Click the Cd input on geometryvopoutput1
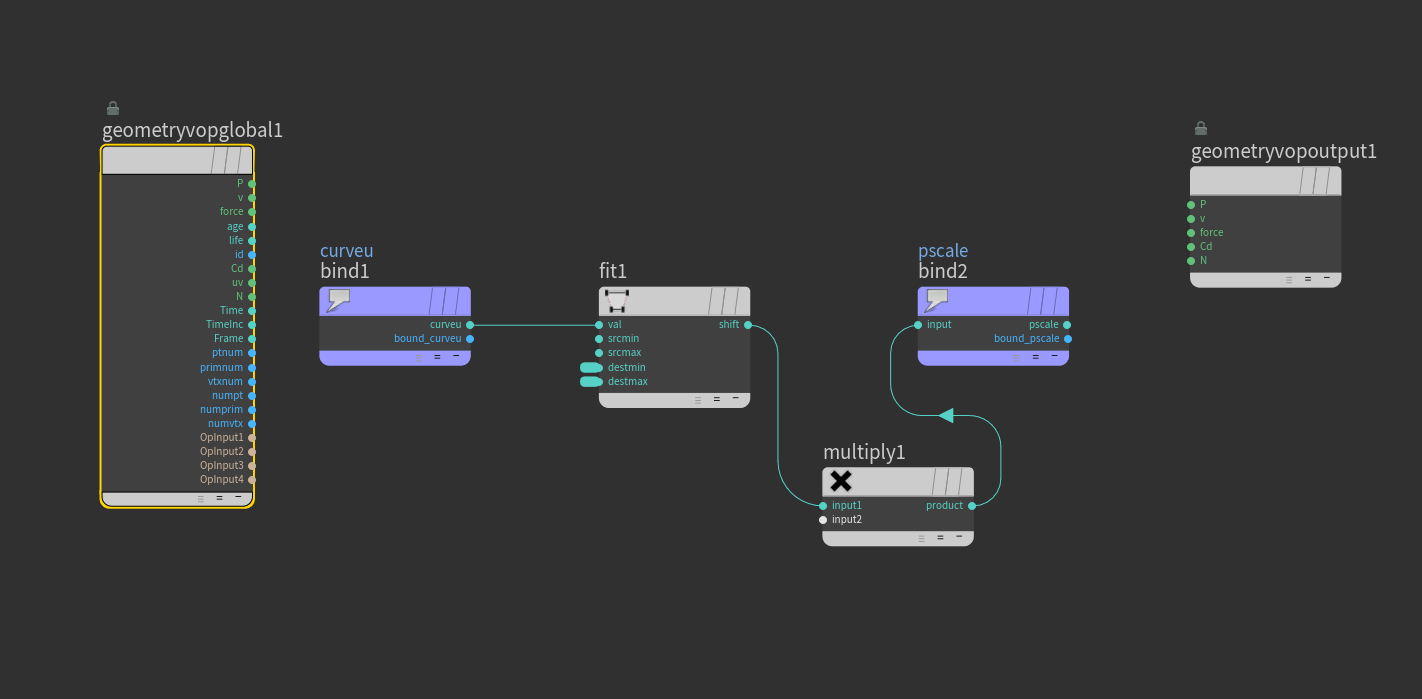Viewport: 1422px width, 699px height. tap(1191, 247)
